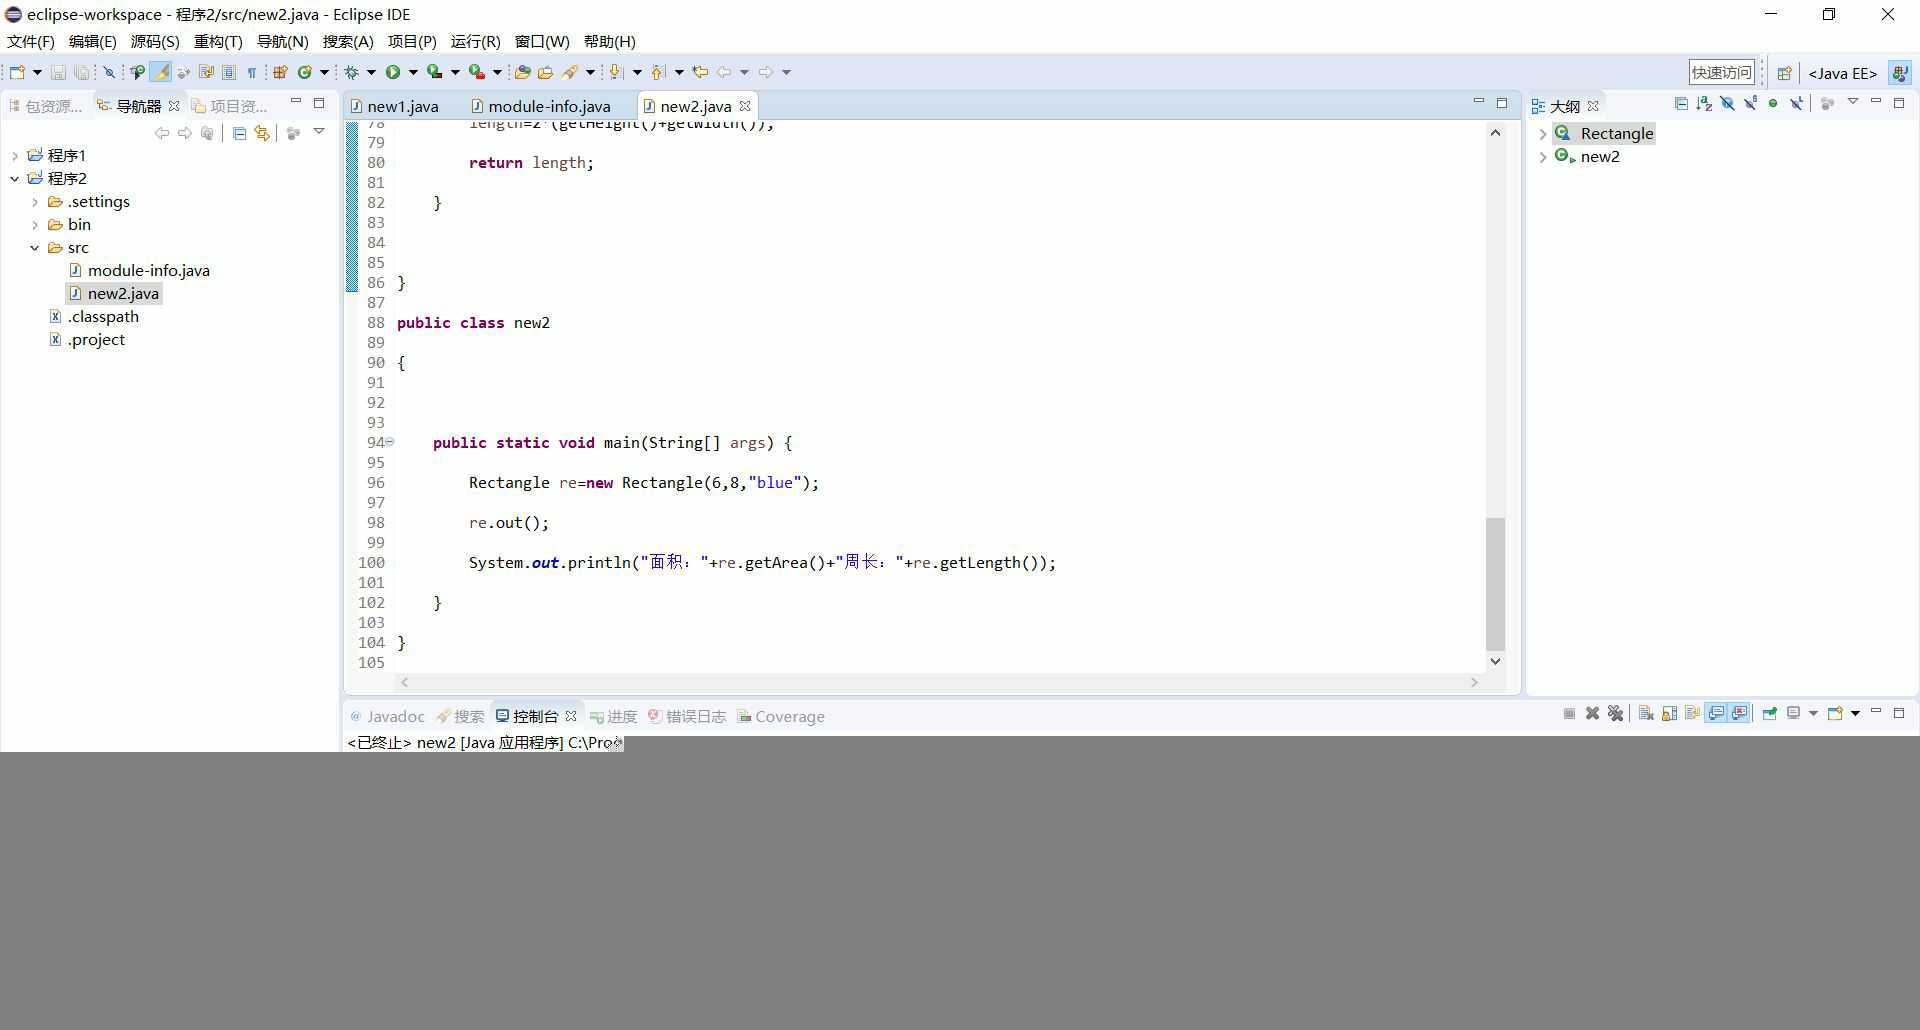1920x1030 pixels.
Task: Toggle Scroll Lock in Console
Action: (x=1669, y=713)
